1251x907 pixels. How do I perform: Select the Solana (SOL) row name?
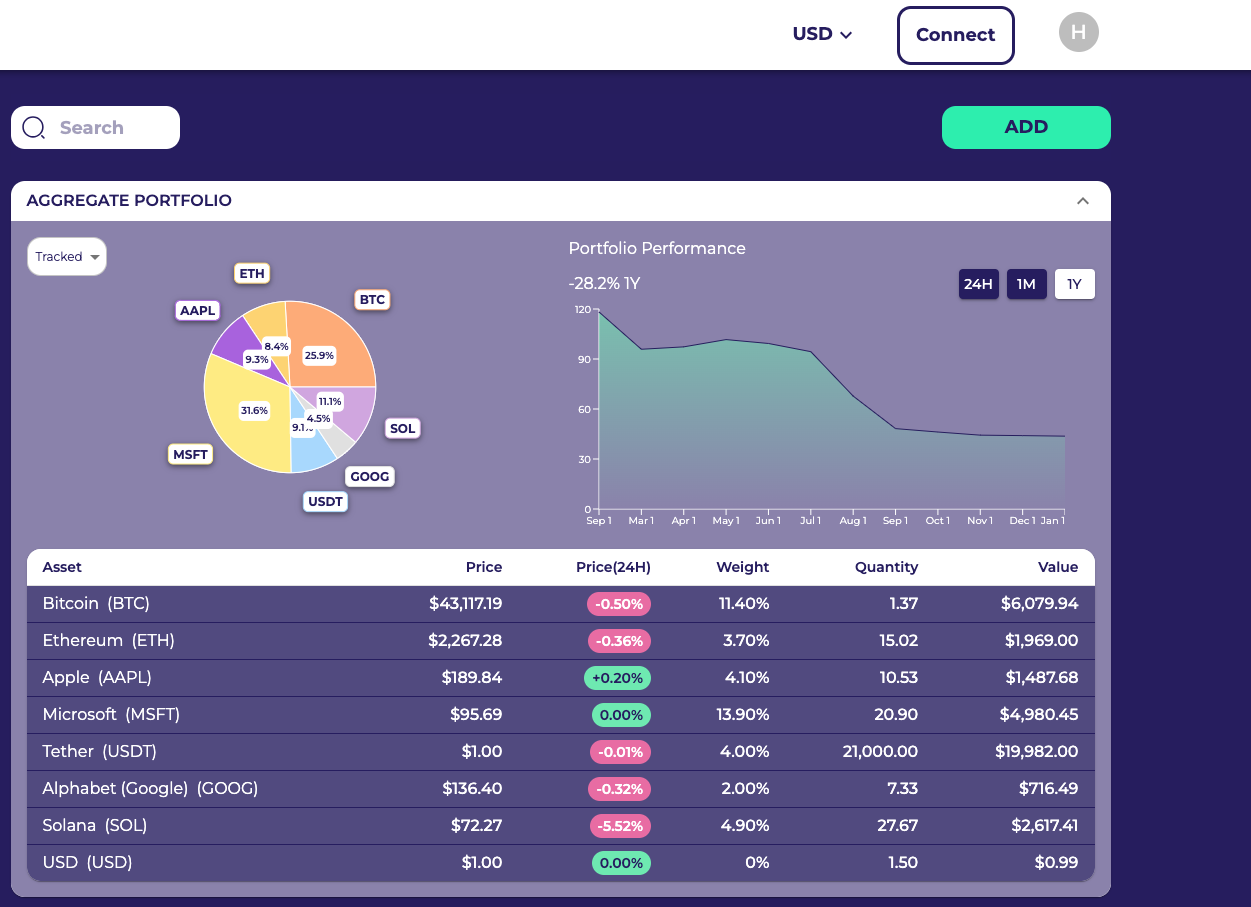click(x=95, y=826)
